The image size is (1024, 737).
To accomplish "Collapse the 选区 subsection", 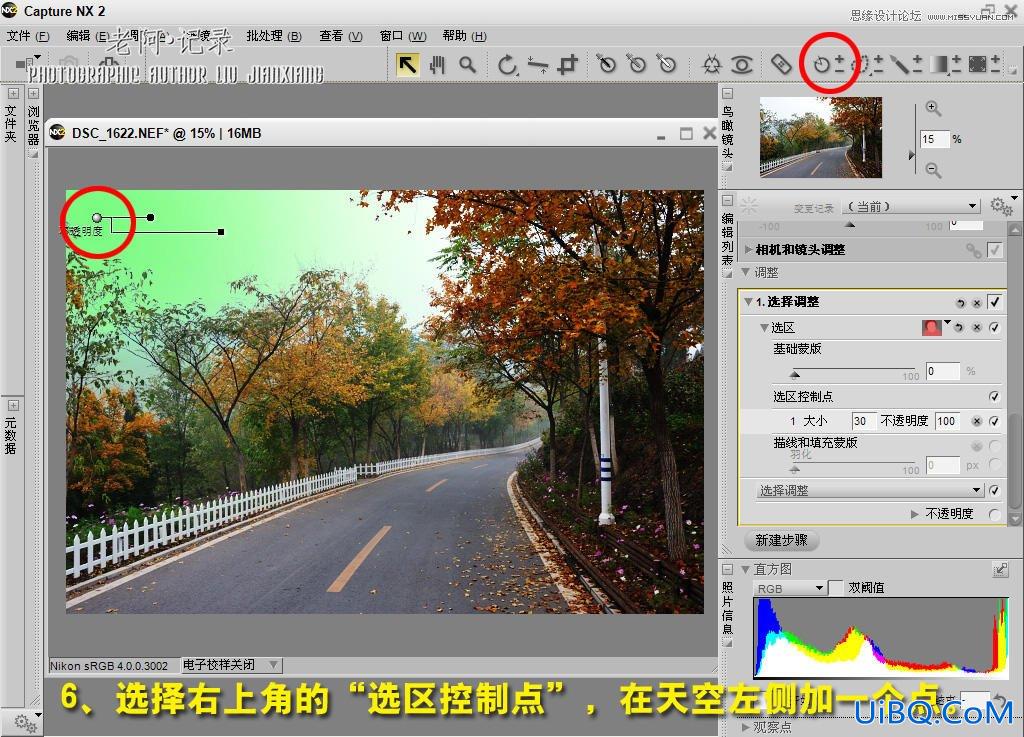I will [764, 328].
